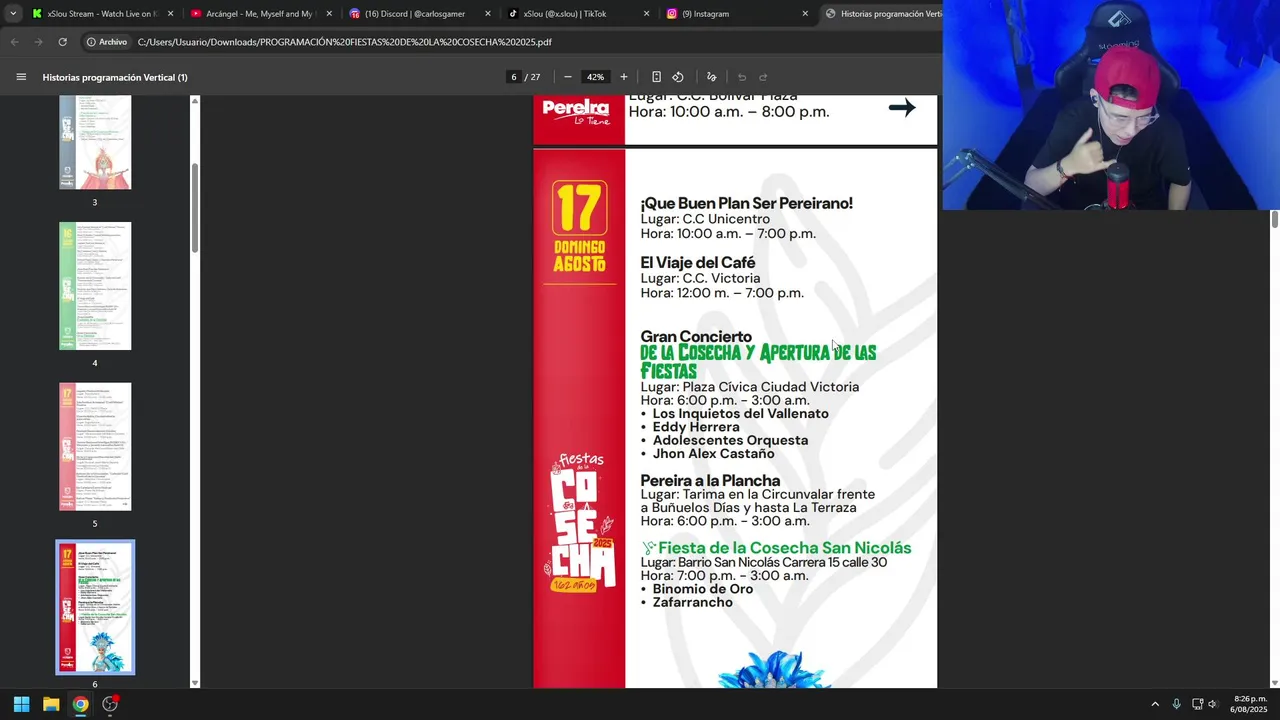
Task: Click the black next-page arrow in PDF
Action: pyautogui.click(x=902, y=108)
